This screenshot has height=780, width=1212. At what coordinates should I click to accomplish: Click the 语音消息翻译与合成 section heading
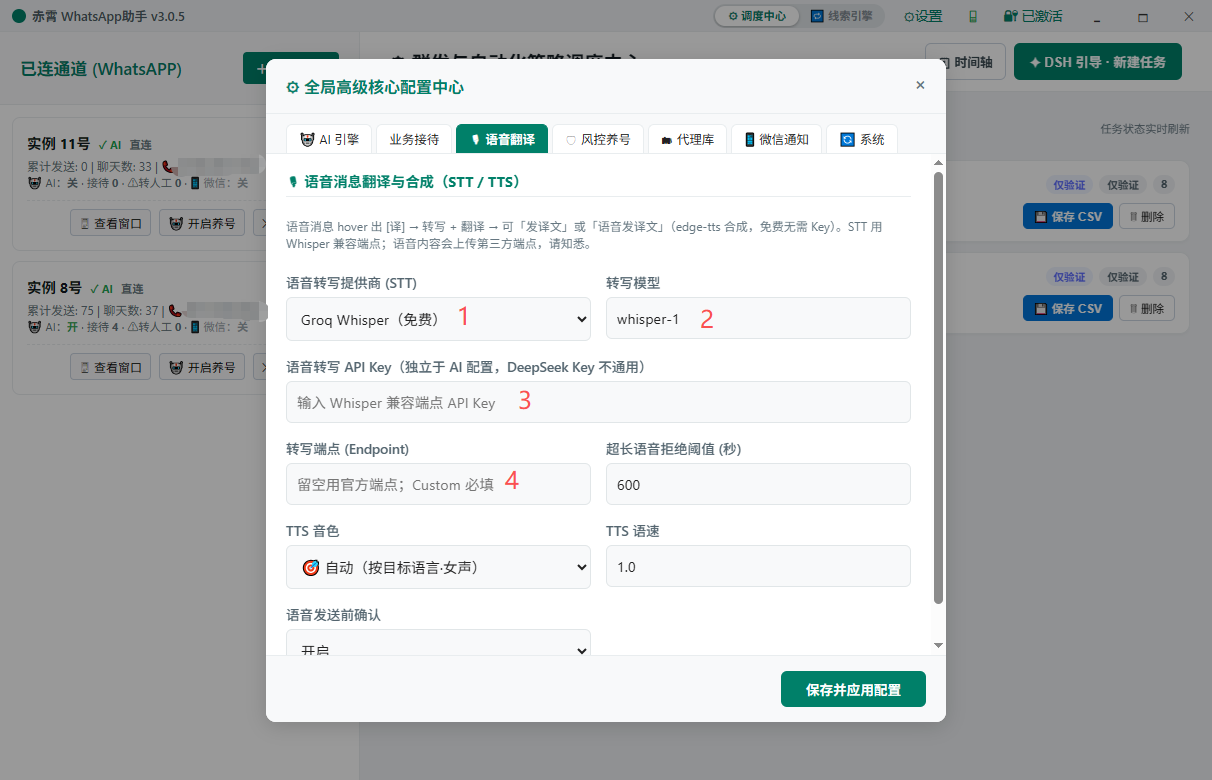point(403,182)
